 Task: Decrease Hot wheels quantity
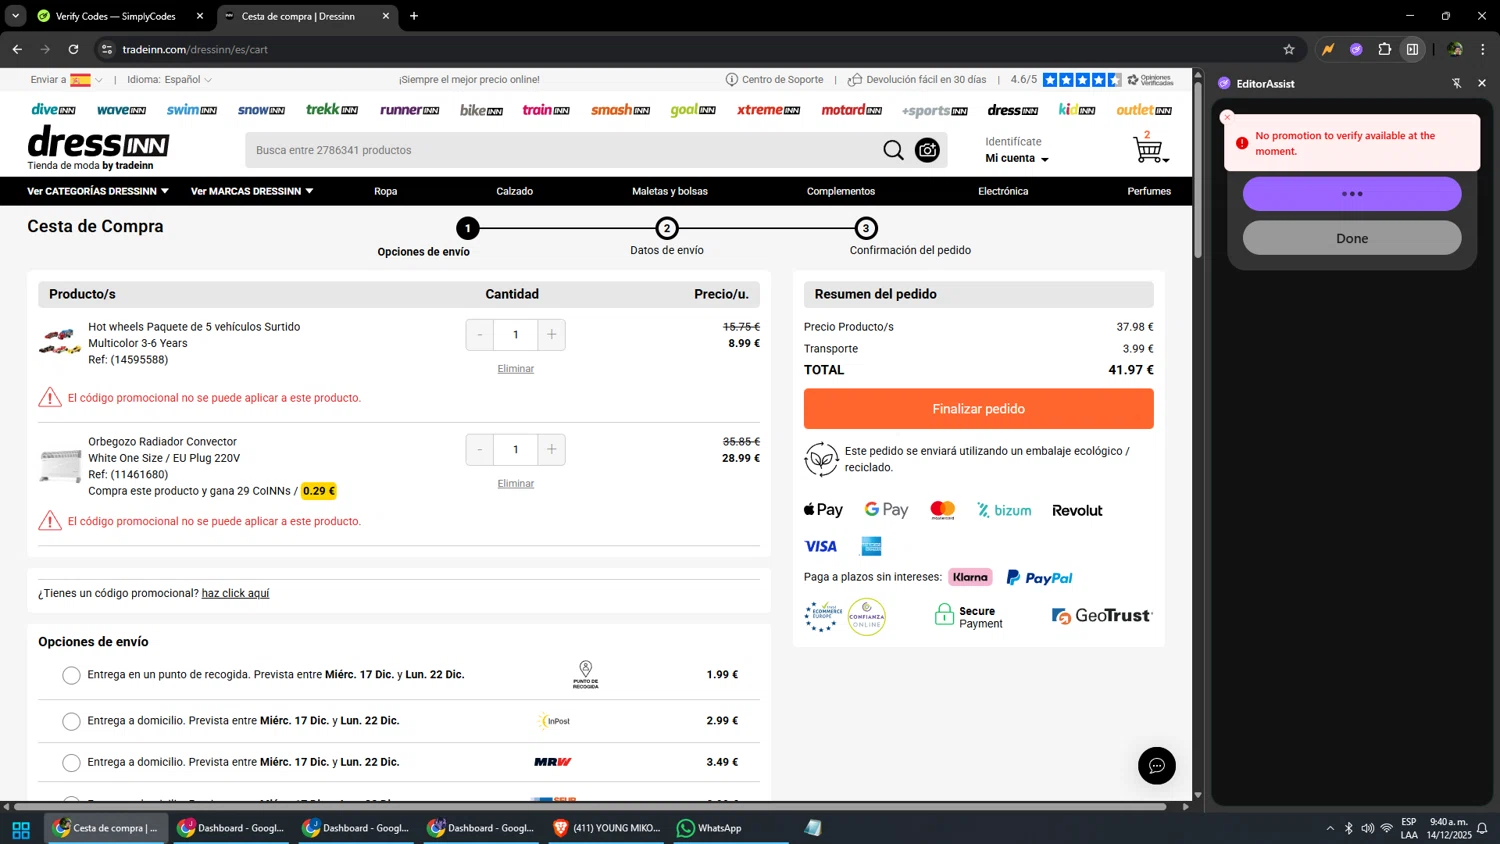coord(480,335)
